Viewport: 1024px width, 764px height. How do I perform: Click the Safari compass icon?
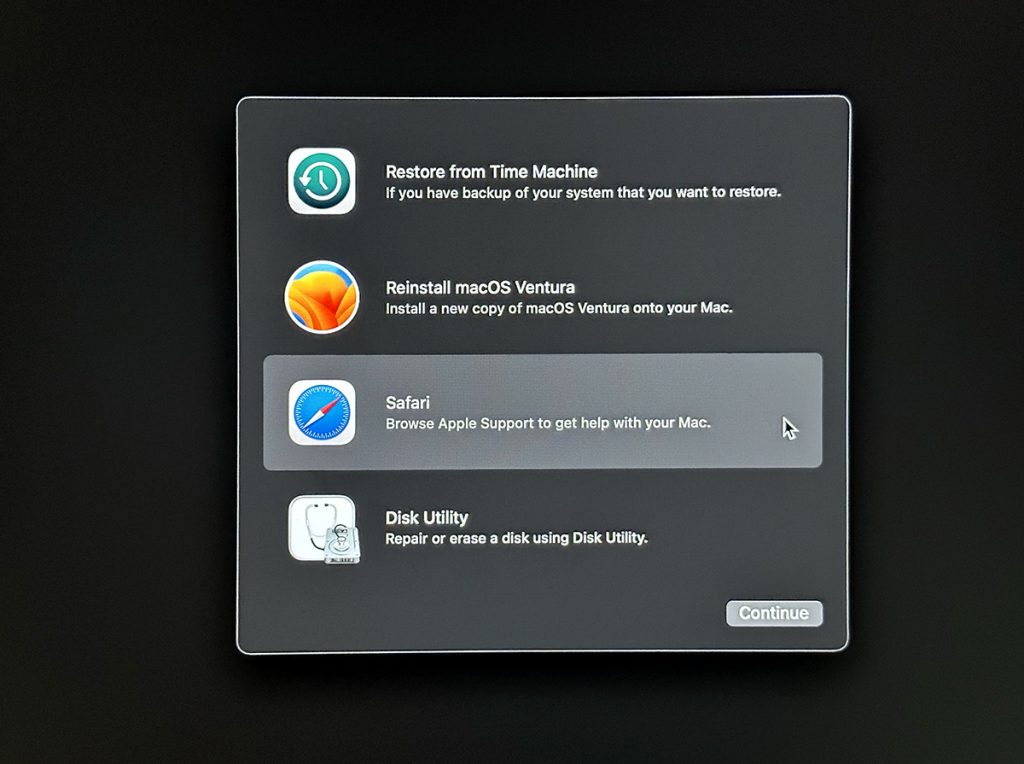click(321, 412)
